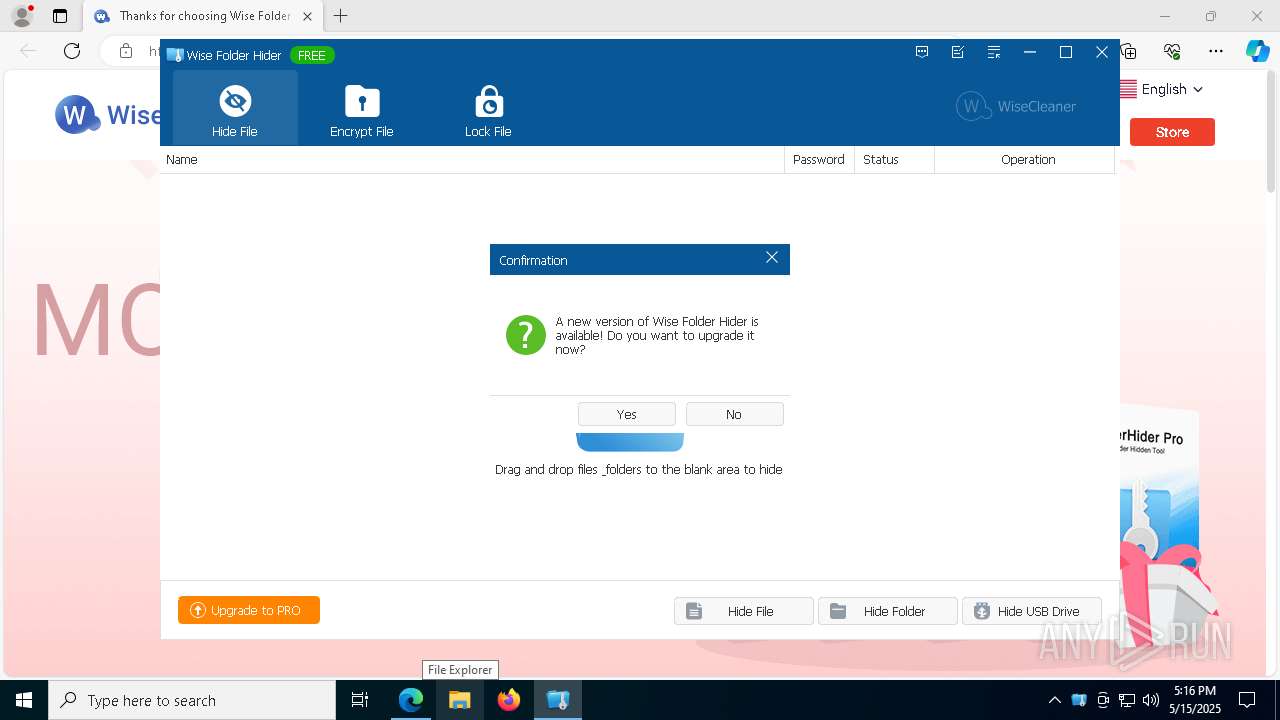Screen dimensions: 1280x720
Task: Click the taskbar search box
Action: (x=192, y=700)
